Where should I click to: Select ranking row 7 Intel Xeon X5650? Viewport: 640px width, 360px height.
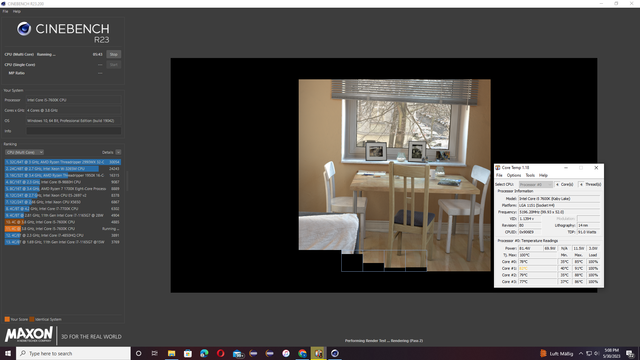click(x=62, y=202)
